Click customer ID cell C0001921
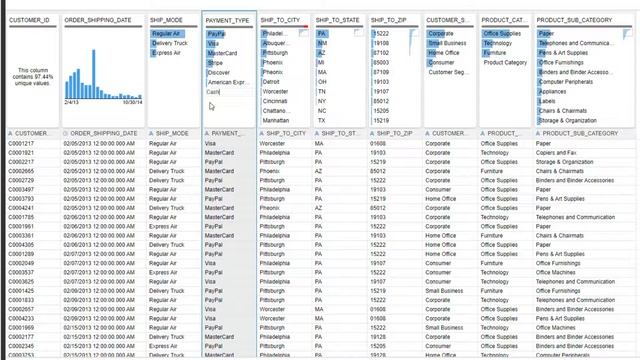The width and height of the screenshot is (640, 360). [x=21, y=153]
